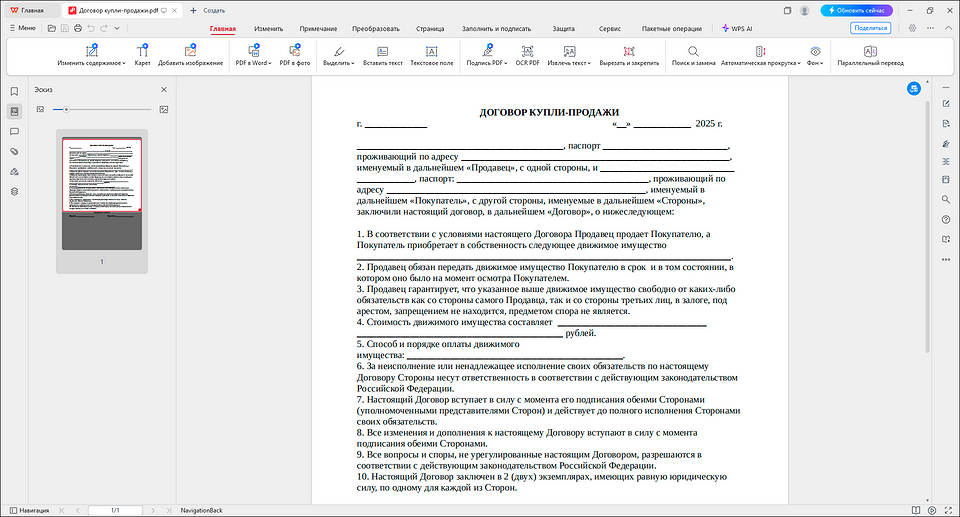Open WPS AI

(x=737, y=29)
